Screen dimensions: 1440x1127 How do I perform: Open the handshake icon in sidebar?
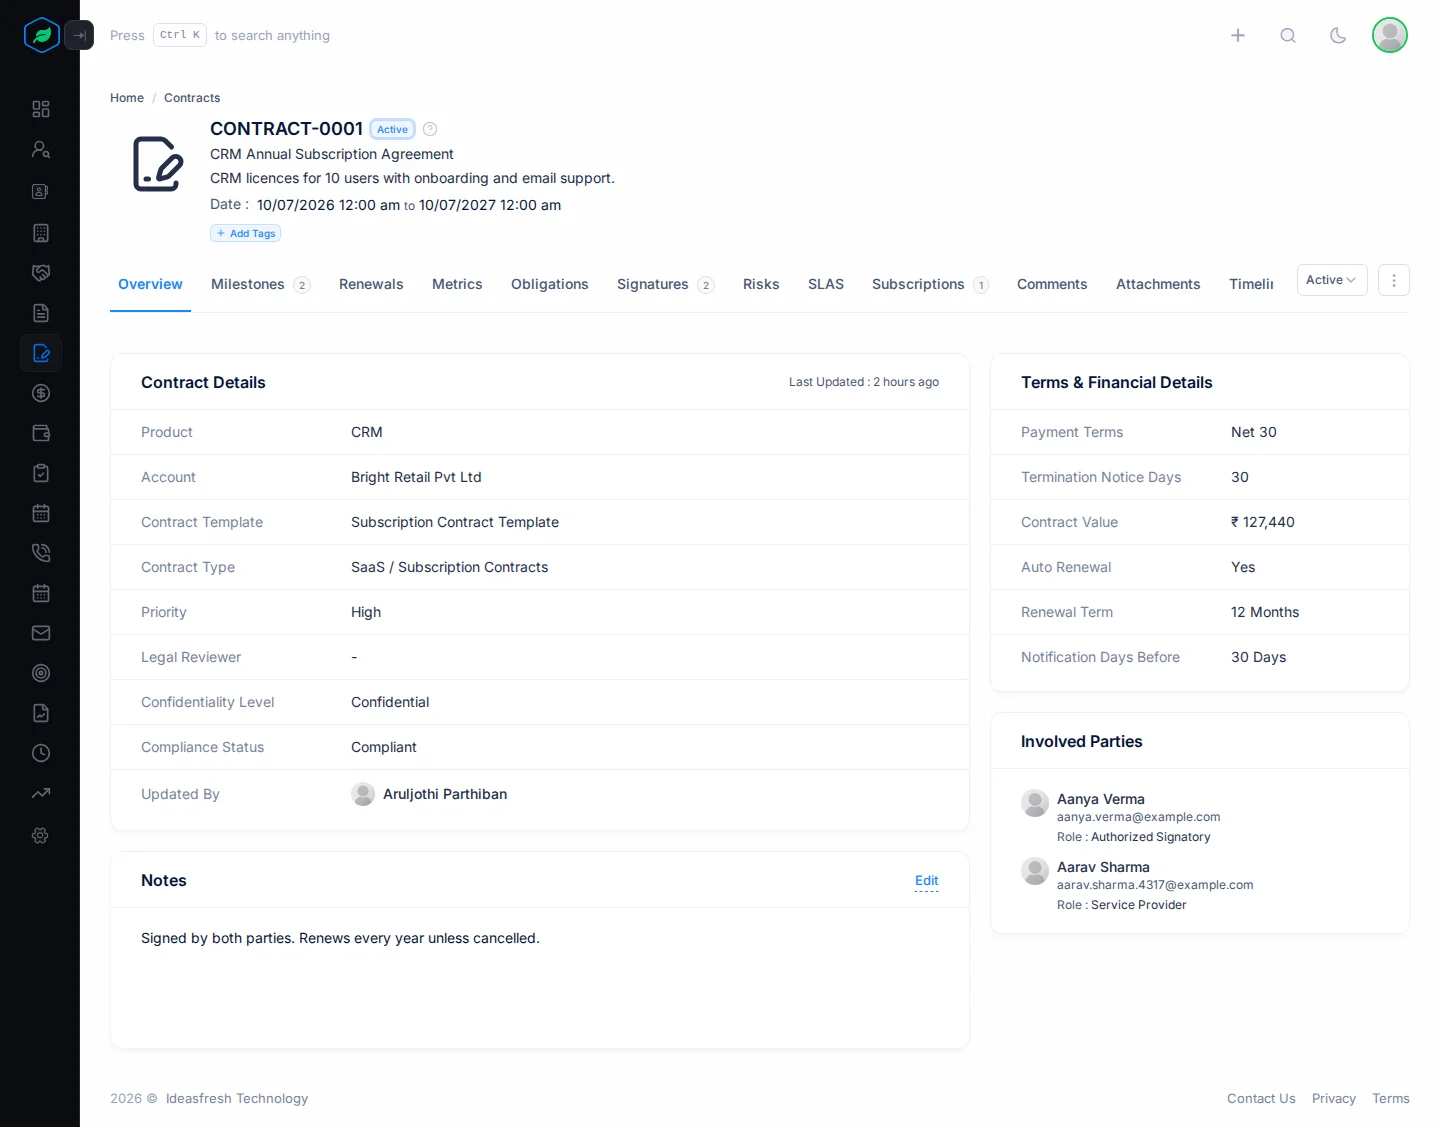(x=41, y=273)
